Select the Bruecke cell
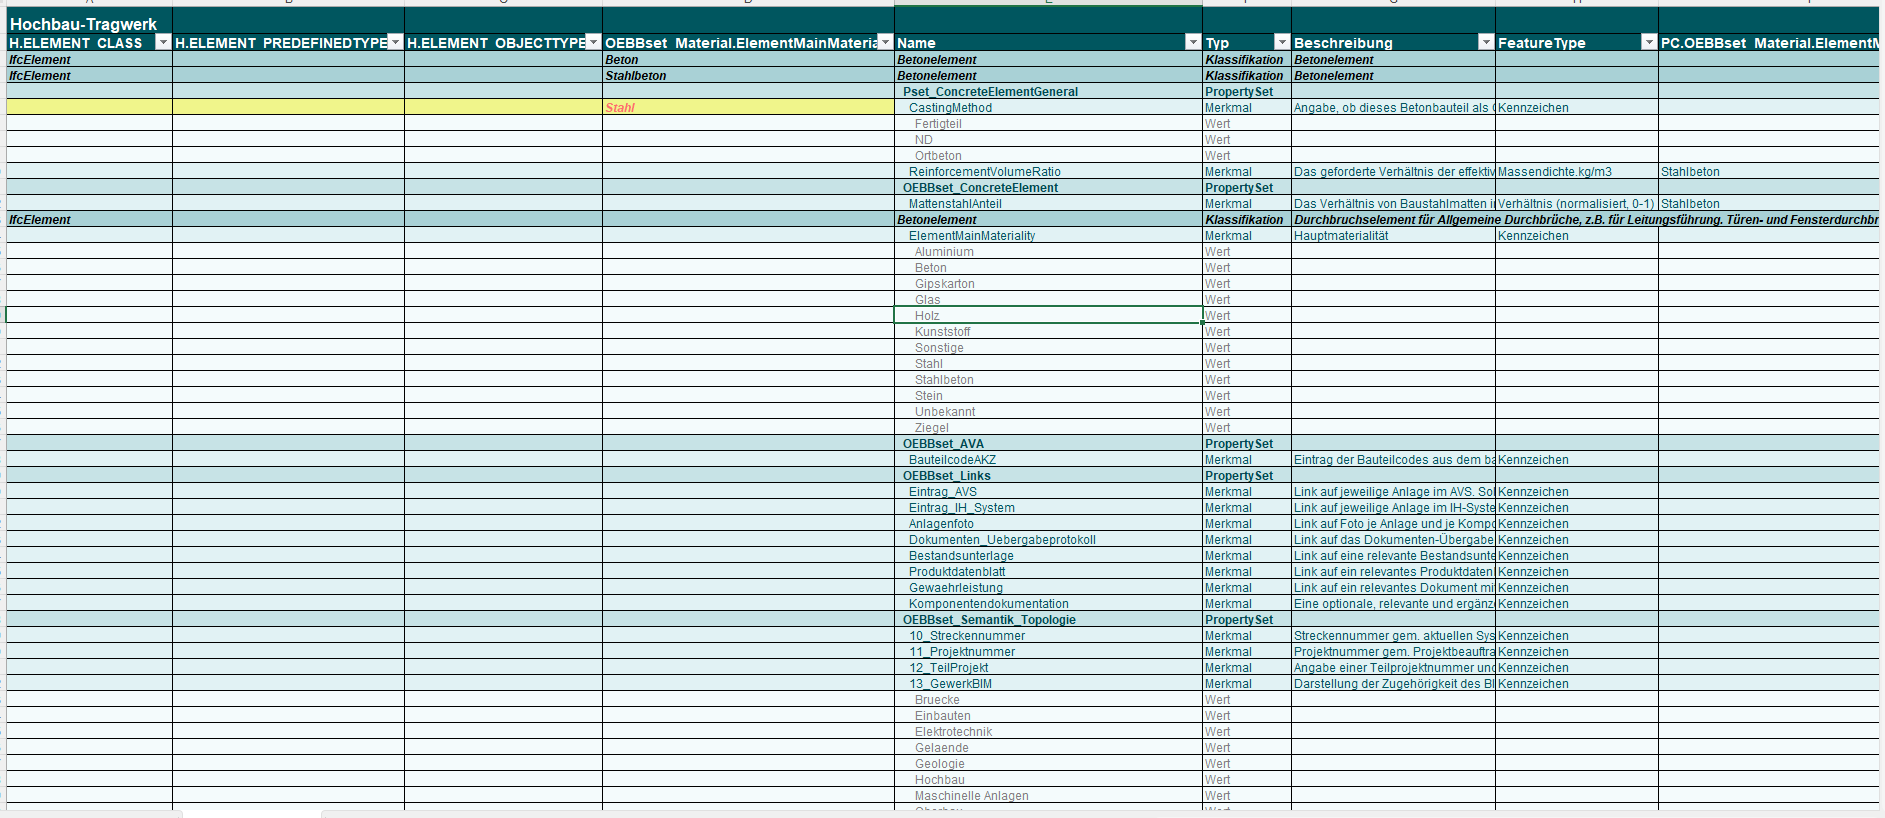This screenshot has height=818, width=1885. point(1048,700)
